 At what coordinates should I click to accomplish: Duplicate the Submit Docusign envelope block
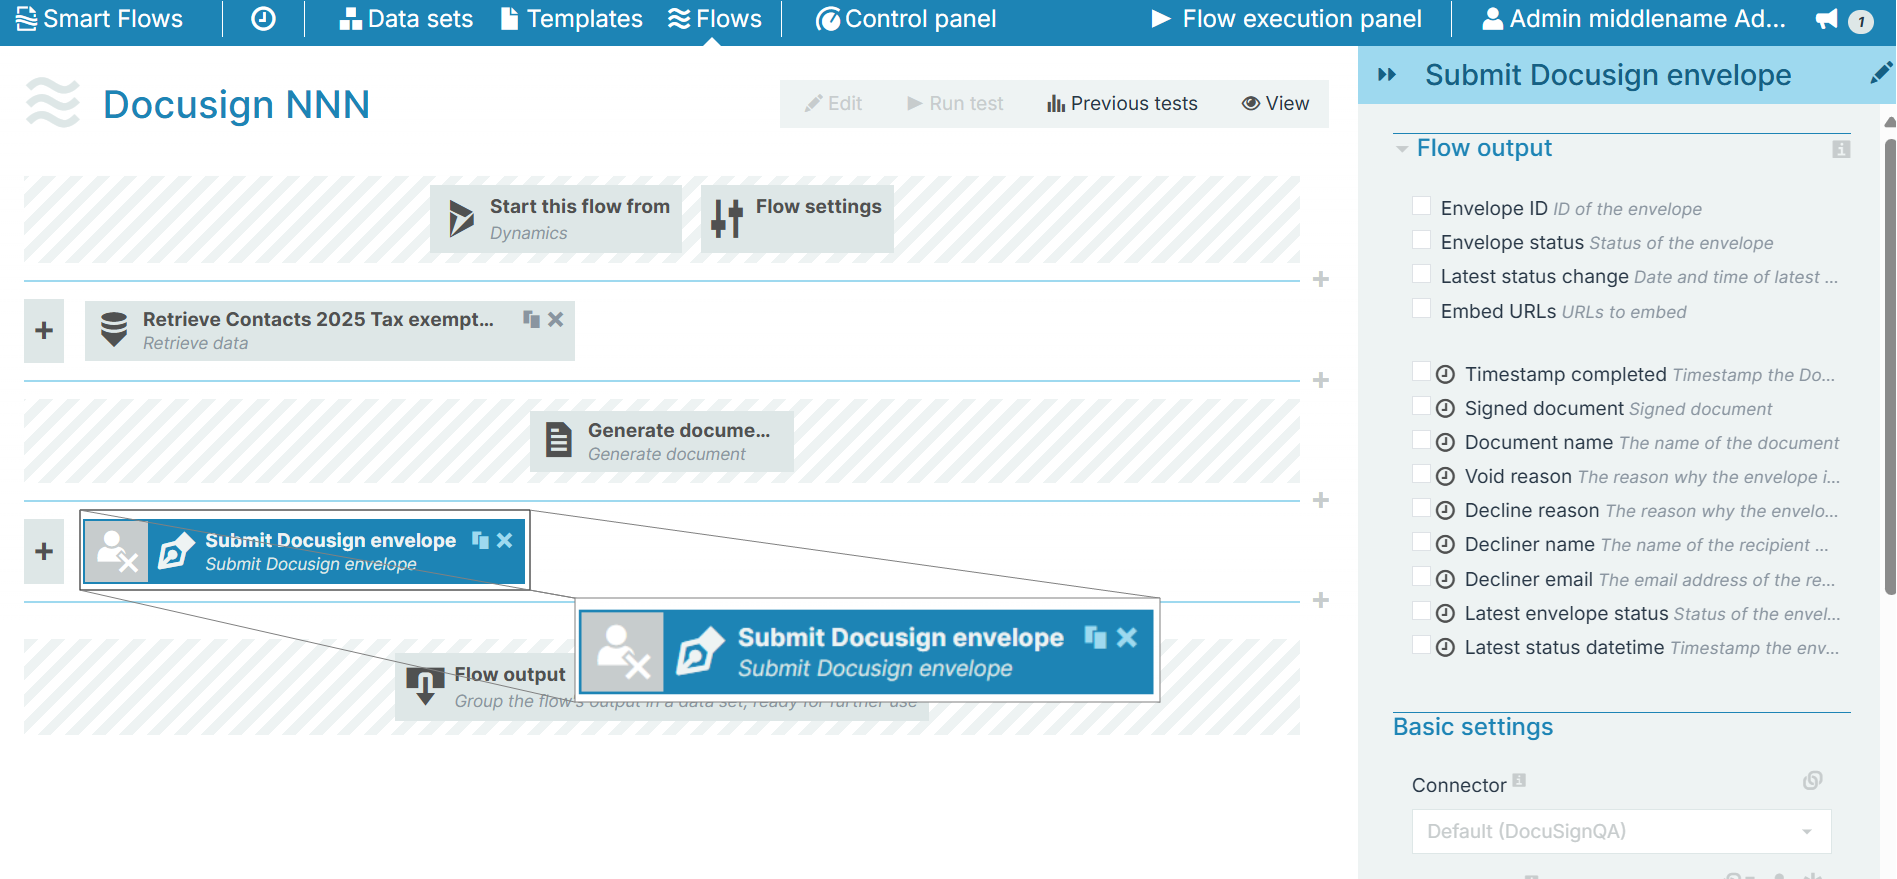point(480,540)
